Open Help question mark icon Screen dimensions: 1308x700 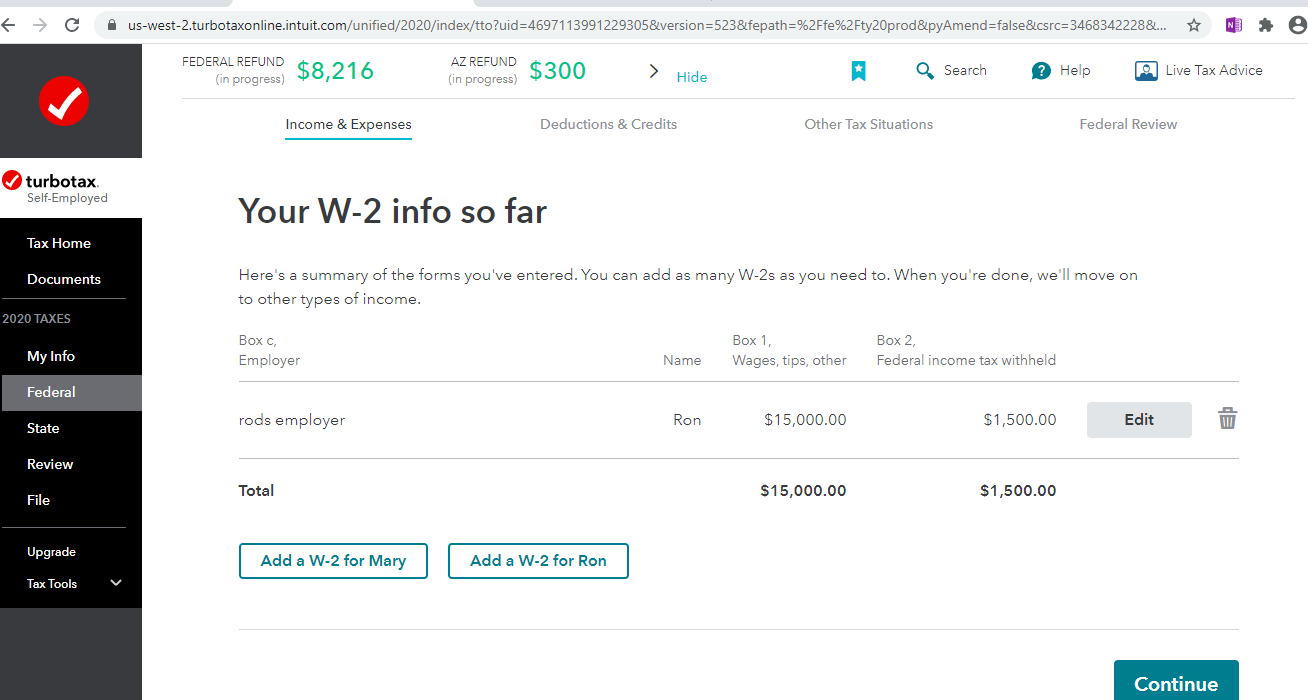point(1041,70)
